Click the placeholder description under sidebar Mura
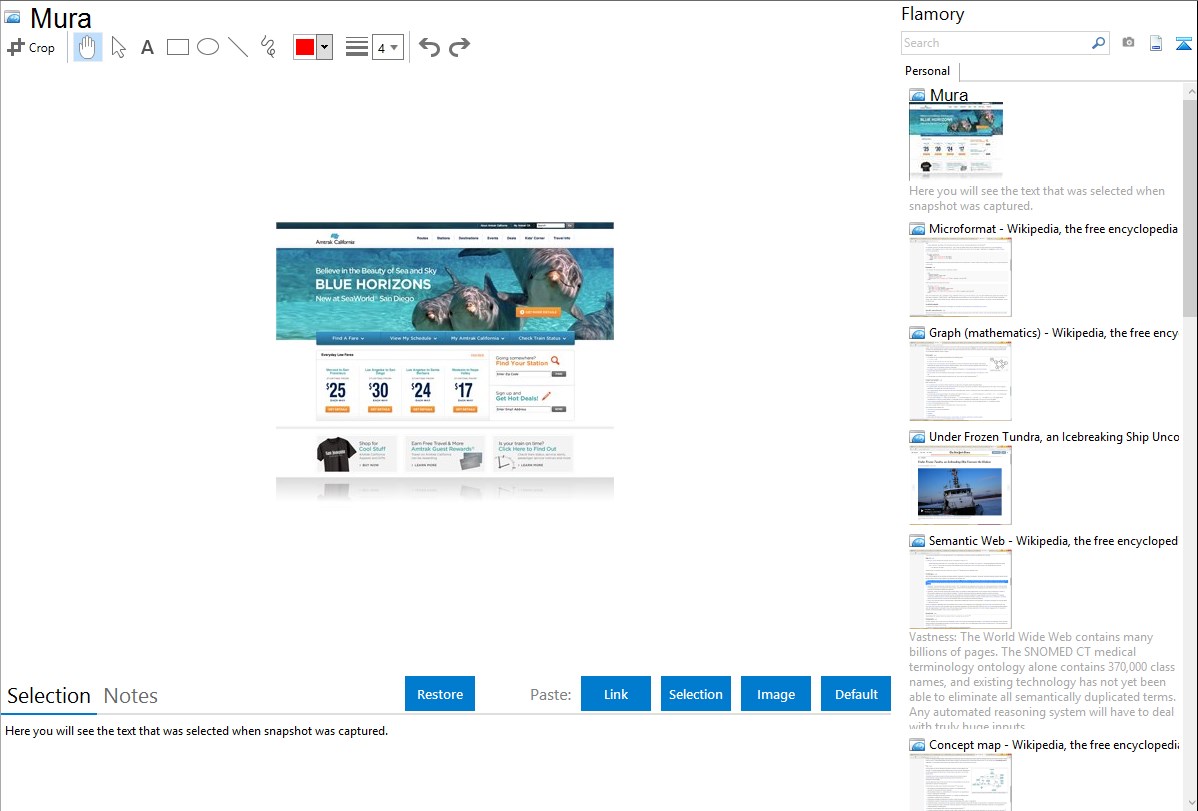This screenshot has height=811, width=1198. (1037, 198)
